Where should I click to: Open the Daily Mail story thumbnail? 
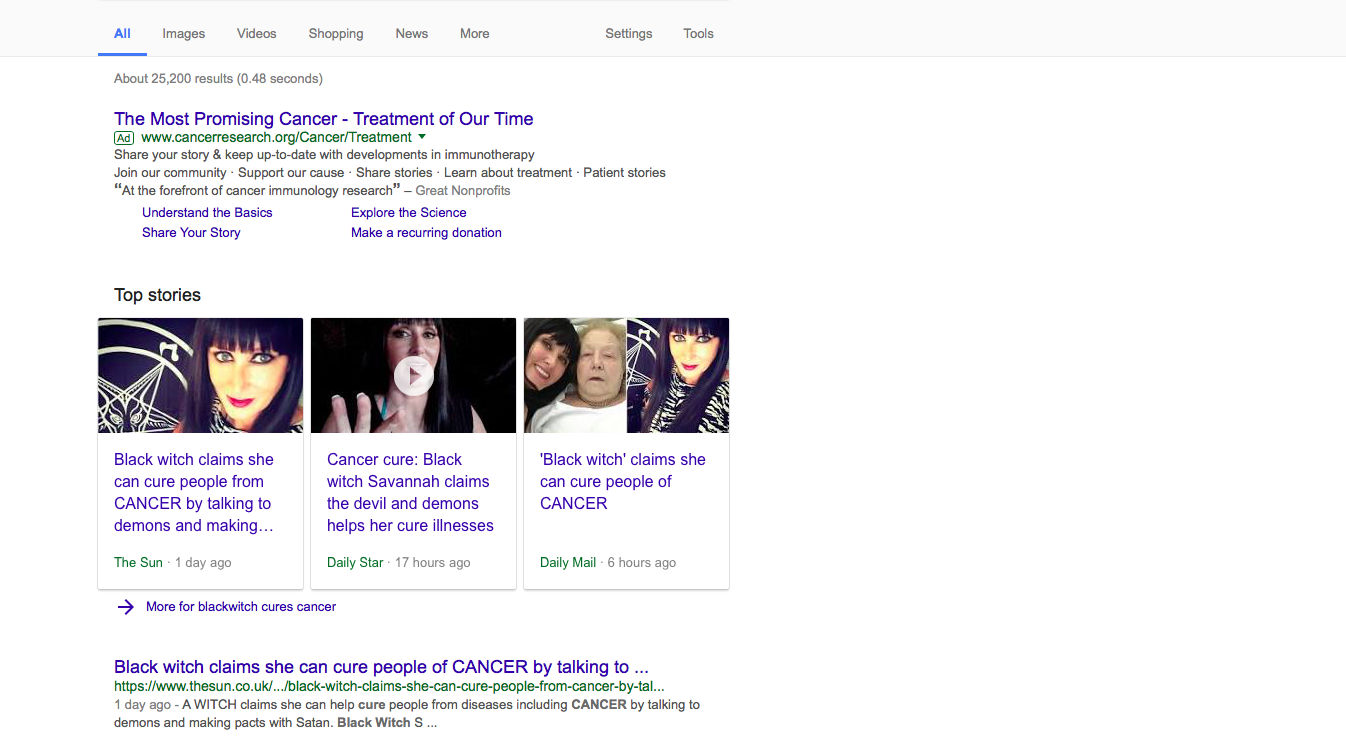click(x=626, y=375)
